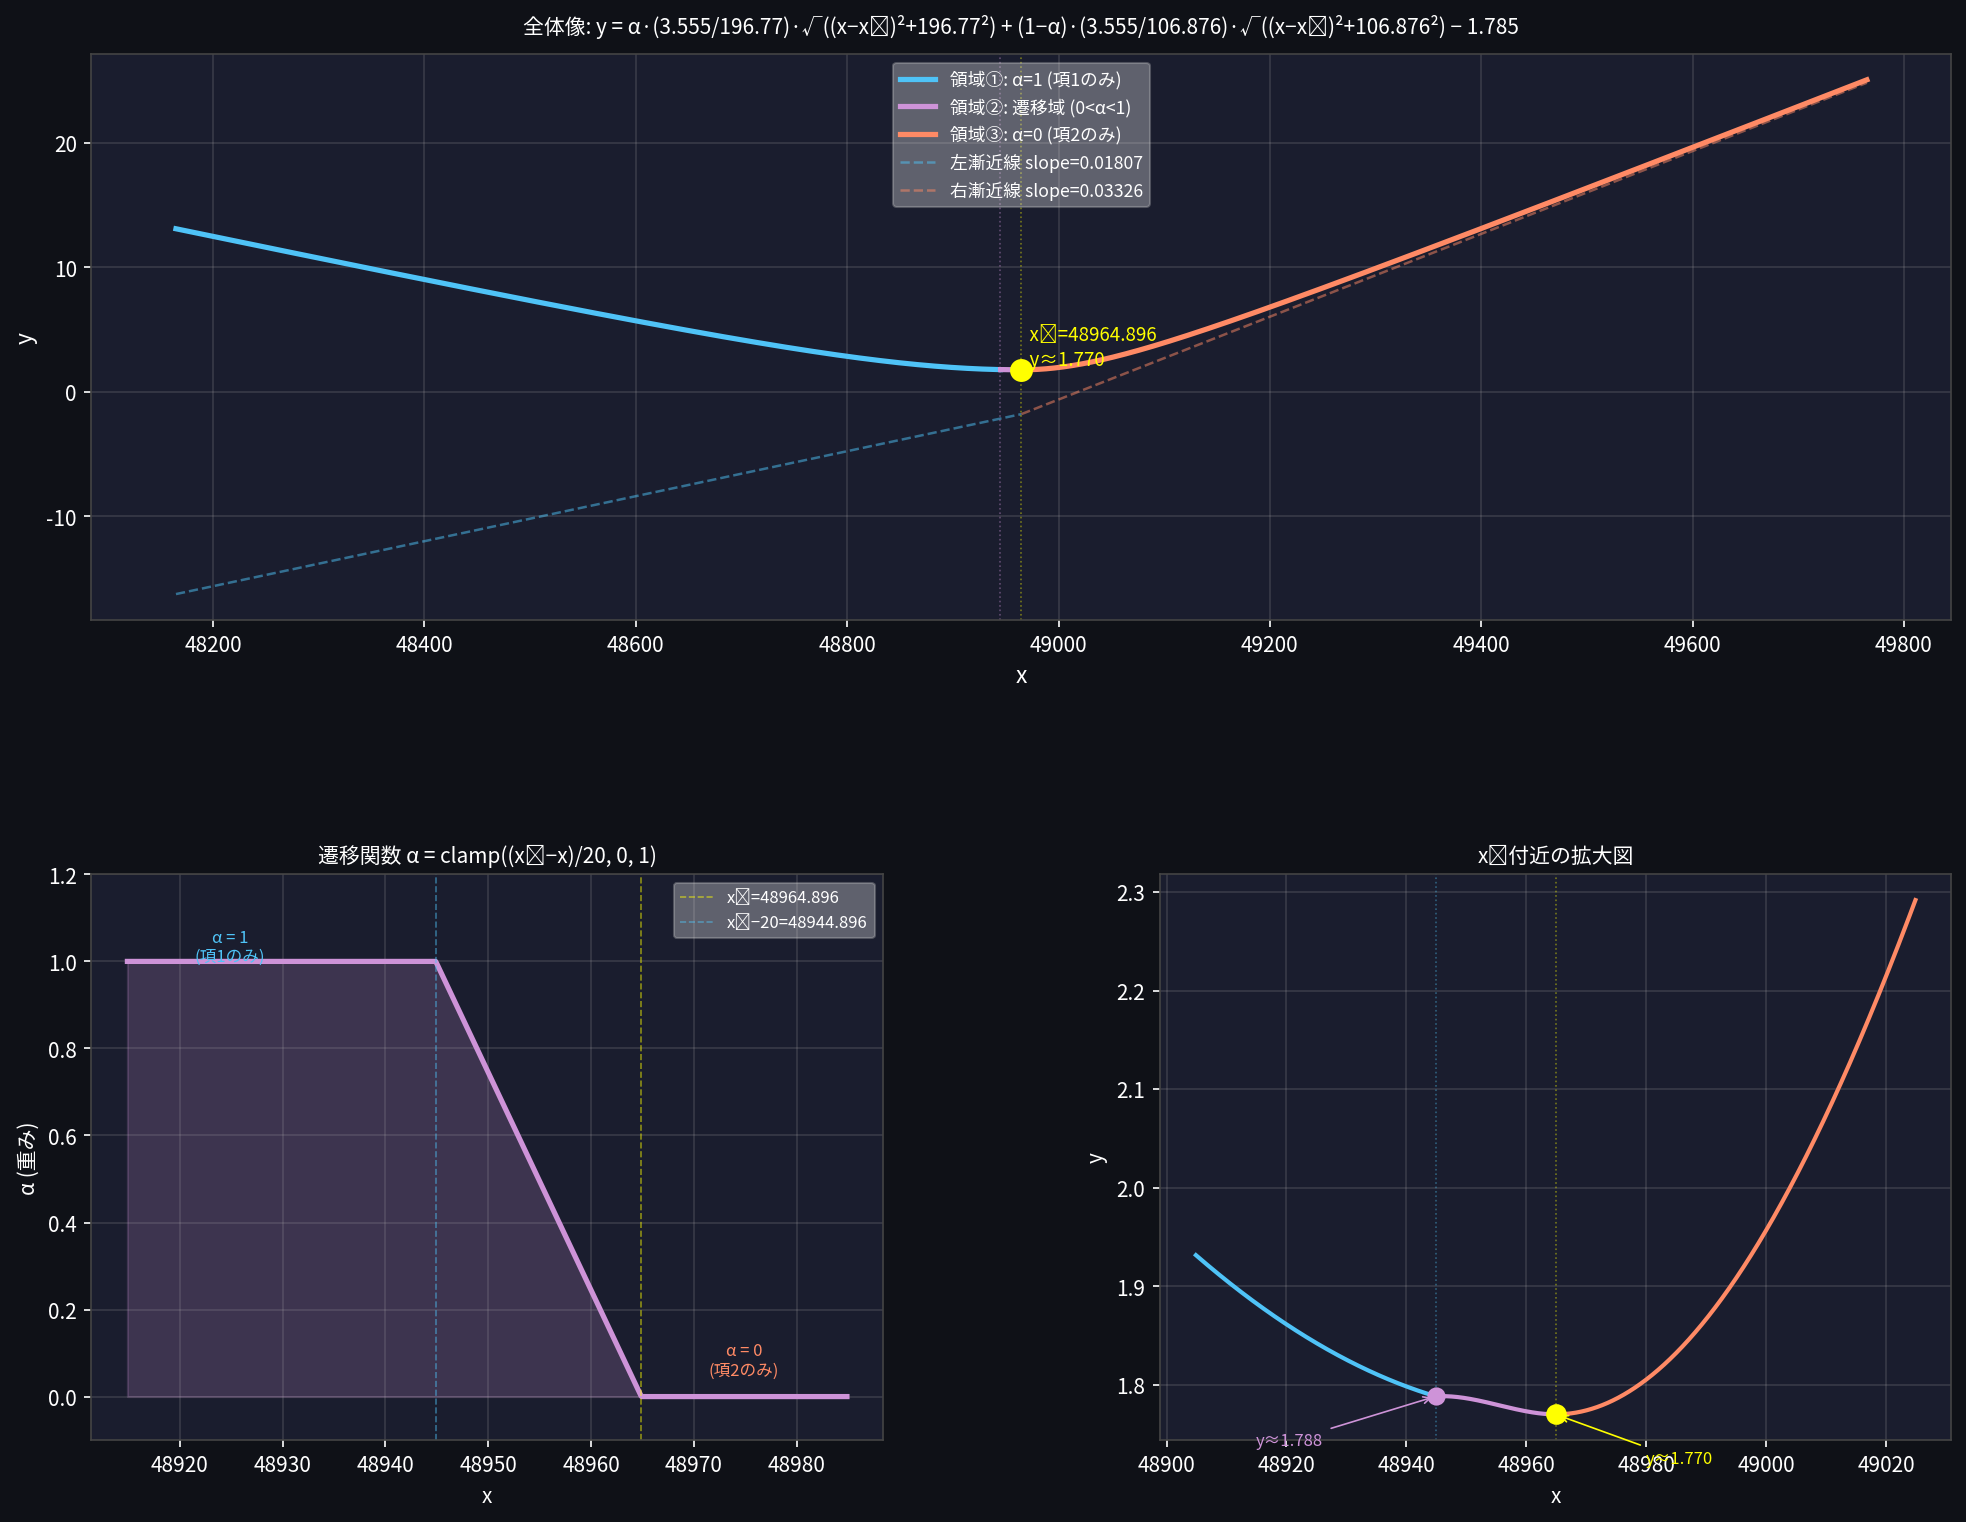Click the 右漸近線 slope=0.03326 legend entry
1966x1522 pixels.
point(1045,191)
